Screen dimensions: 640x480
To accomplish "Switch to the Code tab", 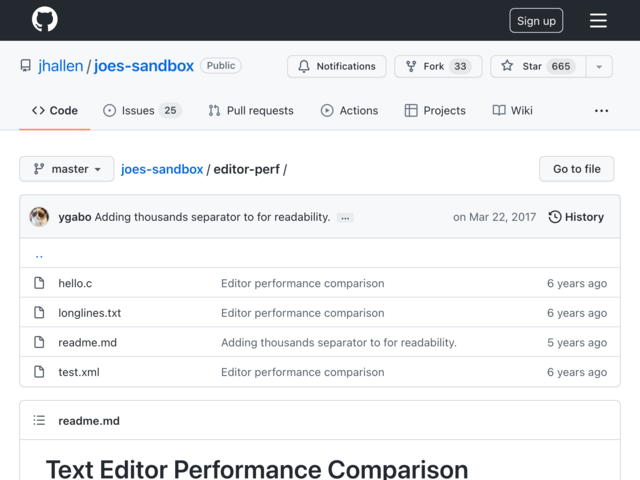I will click(x=55, y=111).
